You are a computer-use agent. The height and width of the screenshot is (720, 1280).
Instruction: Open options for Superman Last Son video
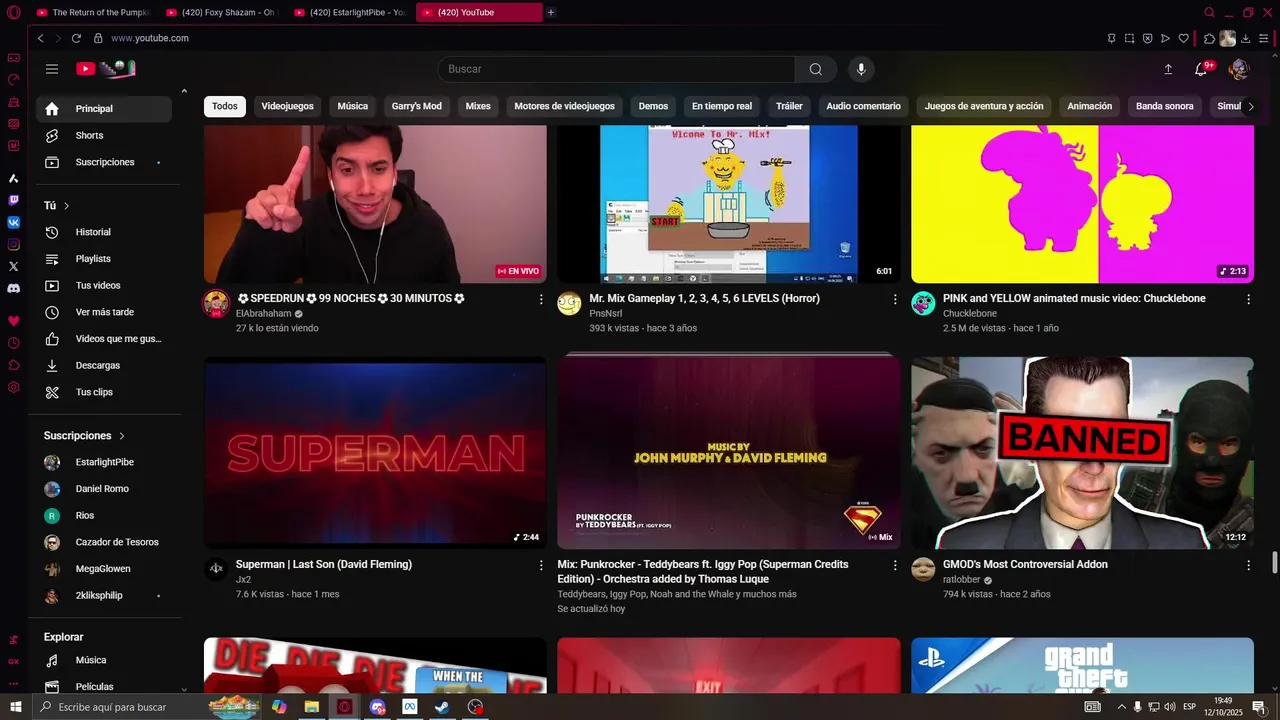click(541, 565)
